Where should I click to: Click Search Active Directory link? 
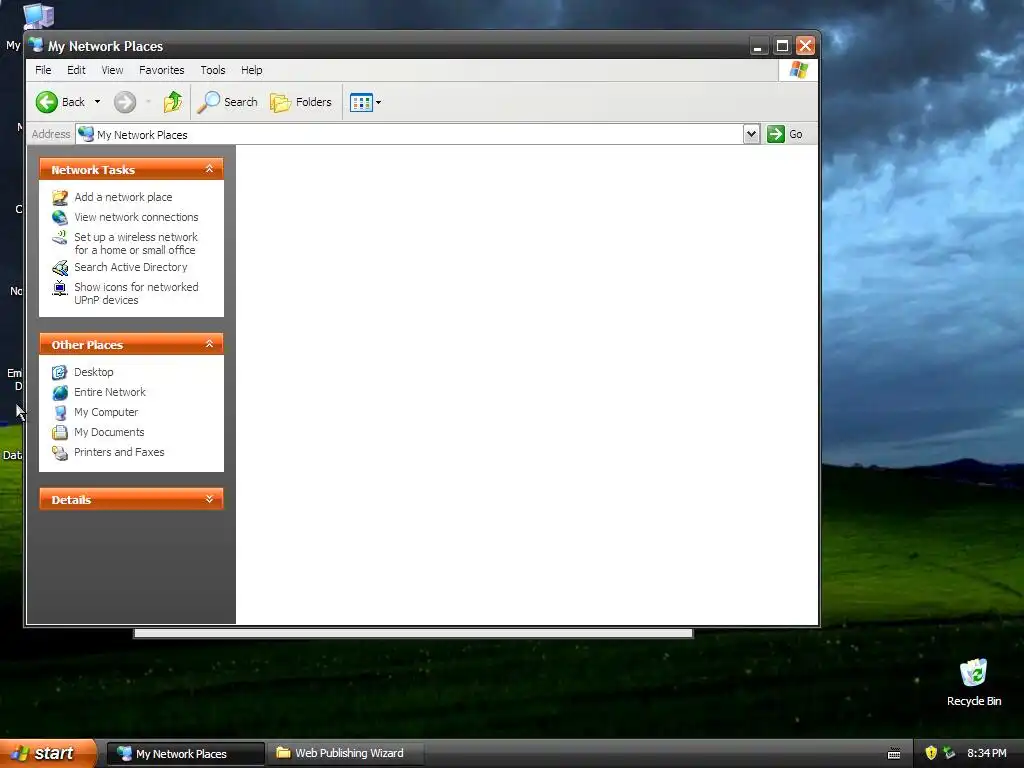pos(131,267)
